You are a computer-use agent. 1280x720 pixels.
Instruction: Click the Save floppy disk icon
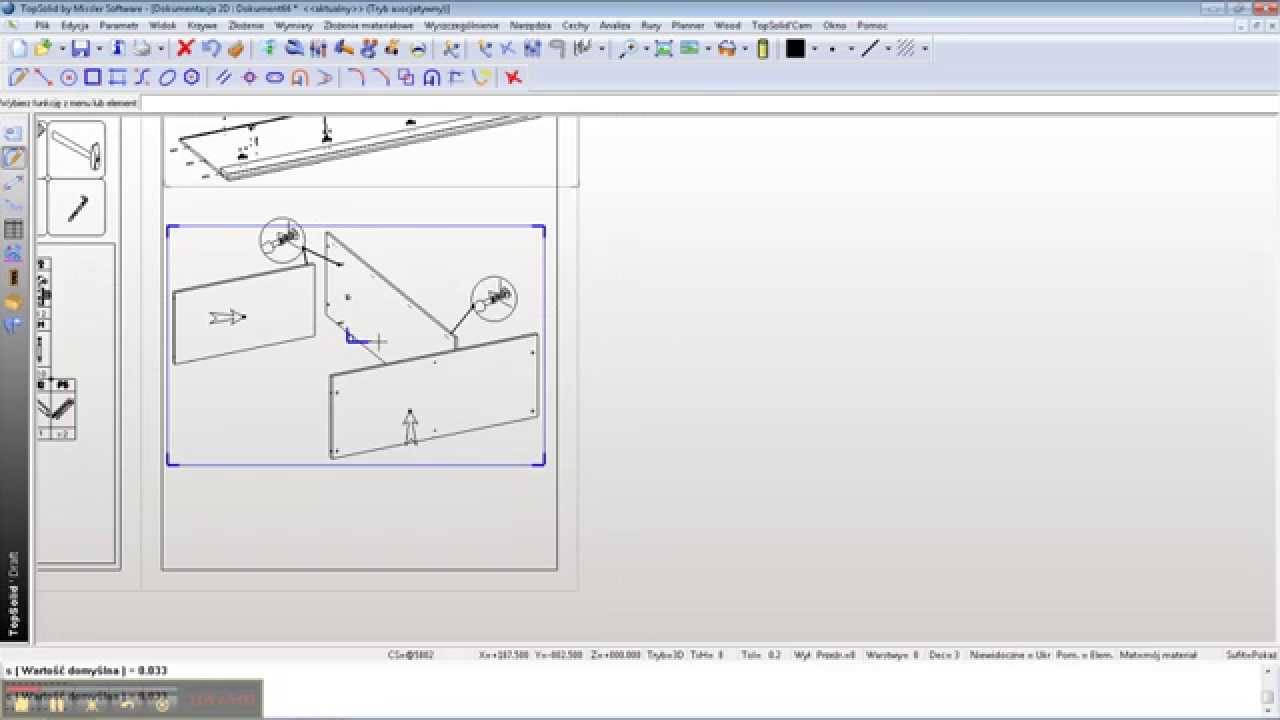pyautogui.click(x=81, y=48)
